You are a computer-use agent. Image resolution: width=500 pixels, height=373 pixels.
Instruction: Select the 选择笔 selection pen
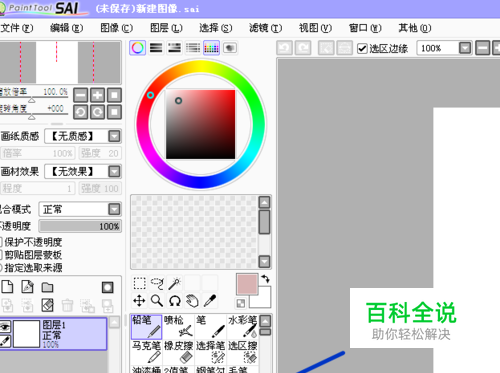coord(210,352)
